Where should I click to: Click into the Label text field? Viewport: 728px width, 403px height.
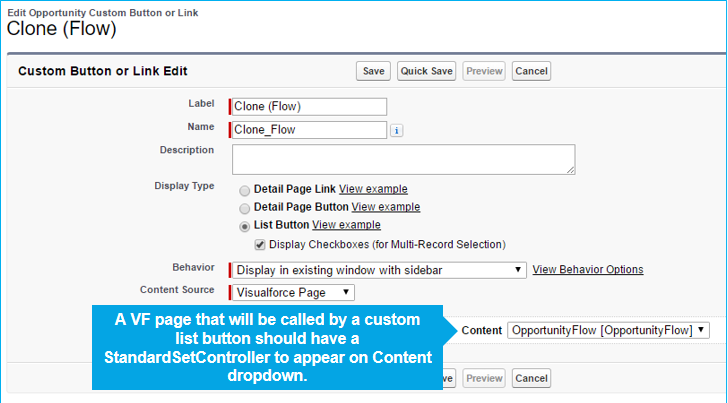pos(308,107)
